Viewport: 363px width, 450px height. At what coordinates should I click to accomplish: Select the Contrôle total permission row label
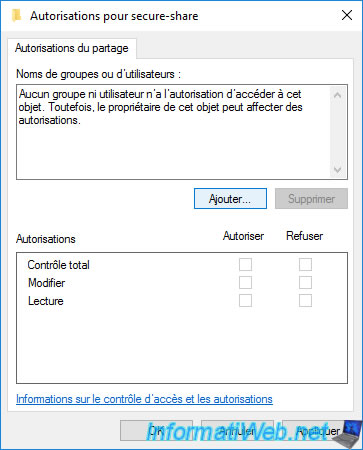tap(58, 265)
